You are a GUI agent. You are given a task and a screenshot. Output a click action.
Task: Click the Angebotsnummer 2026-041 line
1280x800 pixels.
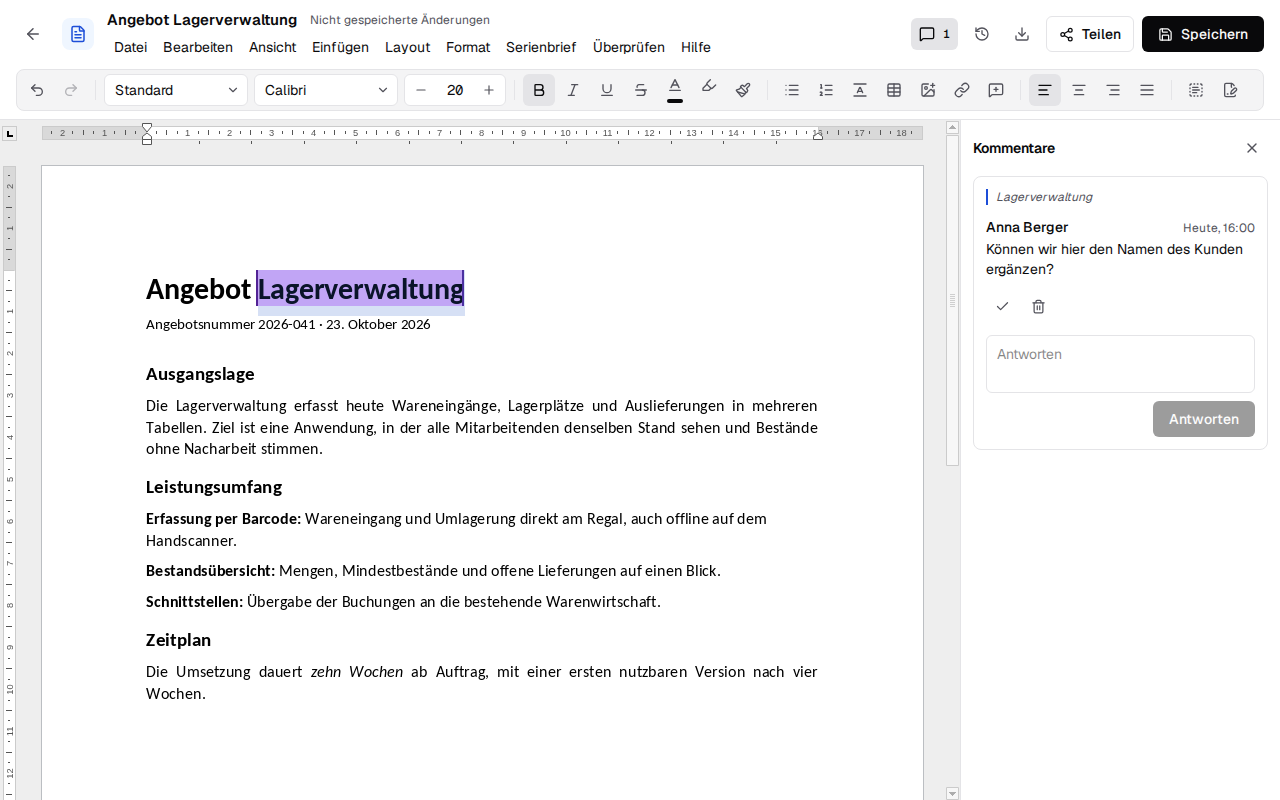click(288, 325)
